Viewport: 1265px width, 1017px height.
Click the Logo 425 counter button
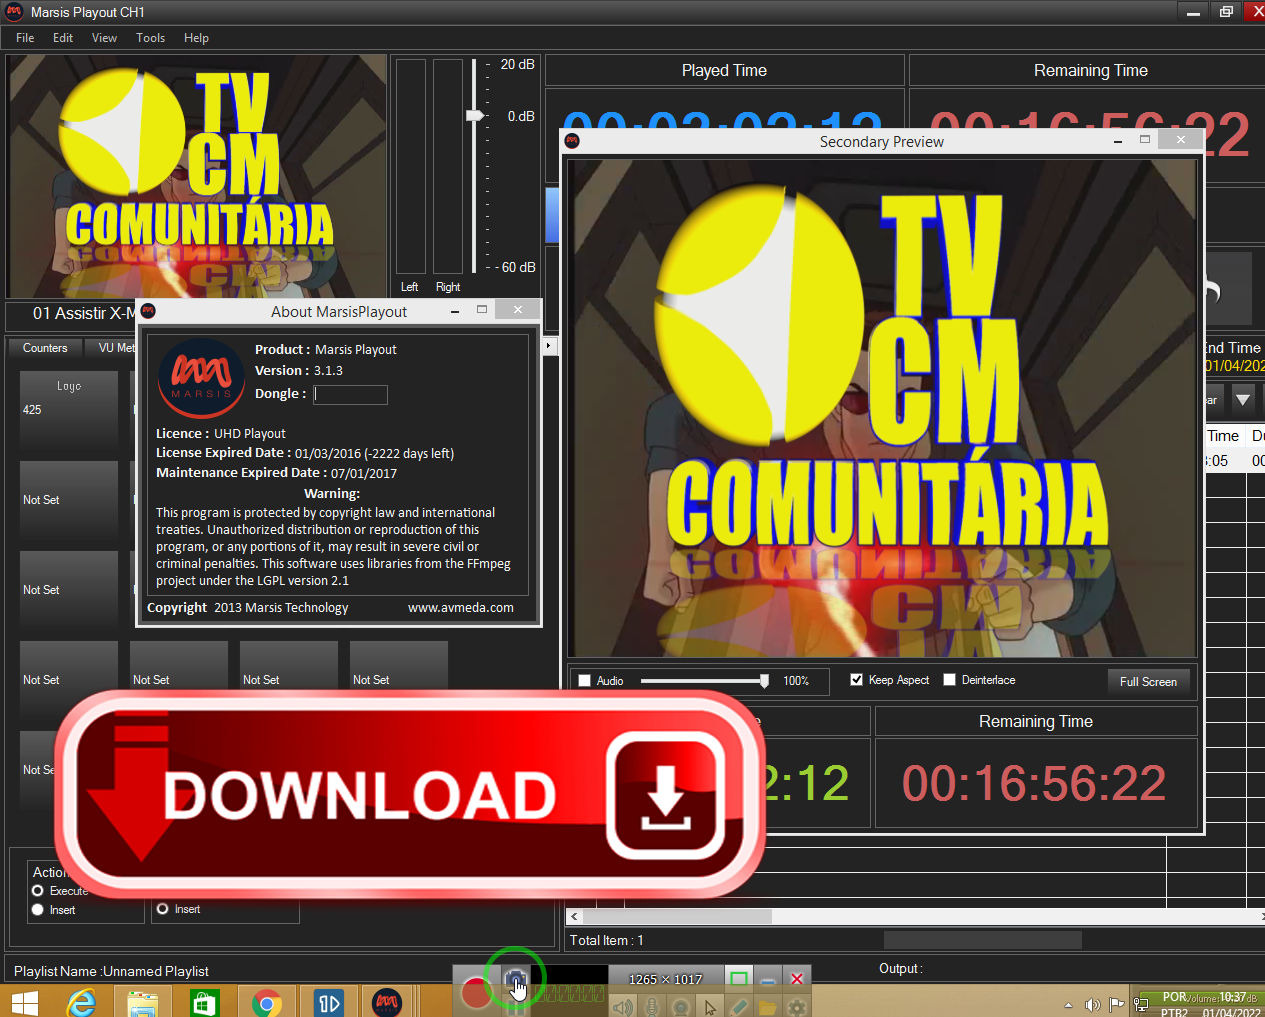pyautogui.click(x=69, y=411)
